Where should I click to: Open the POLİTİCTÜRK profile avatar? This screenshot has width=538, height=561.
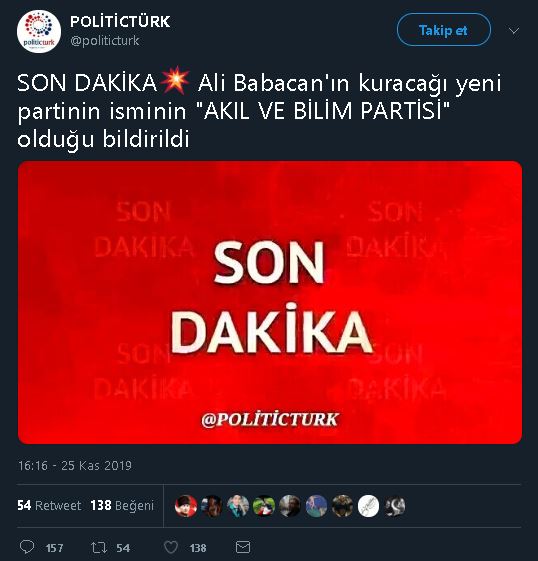click(x=39, y=31)
